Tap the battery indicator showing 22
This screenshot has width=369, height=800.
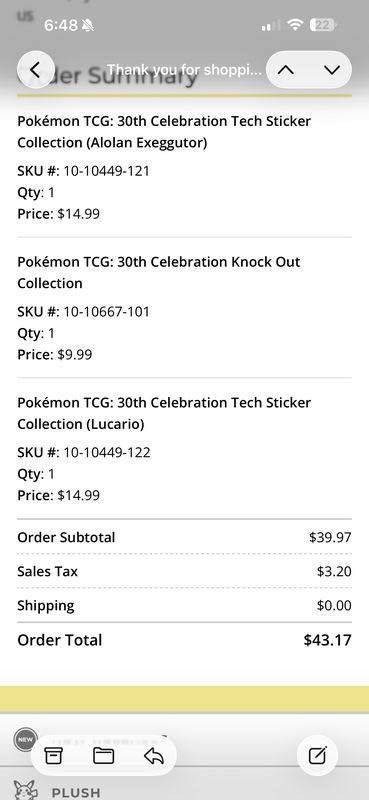324,25
